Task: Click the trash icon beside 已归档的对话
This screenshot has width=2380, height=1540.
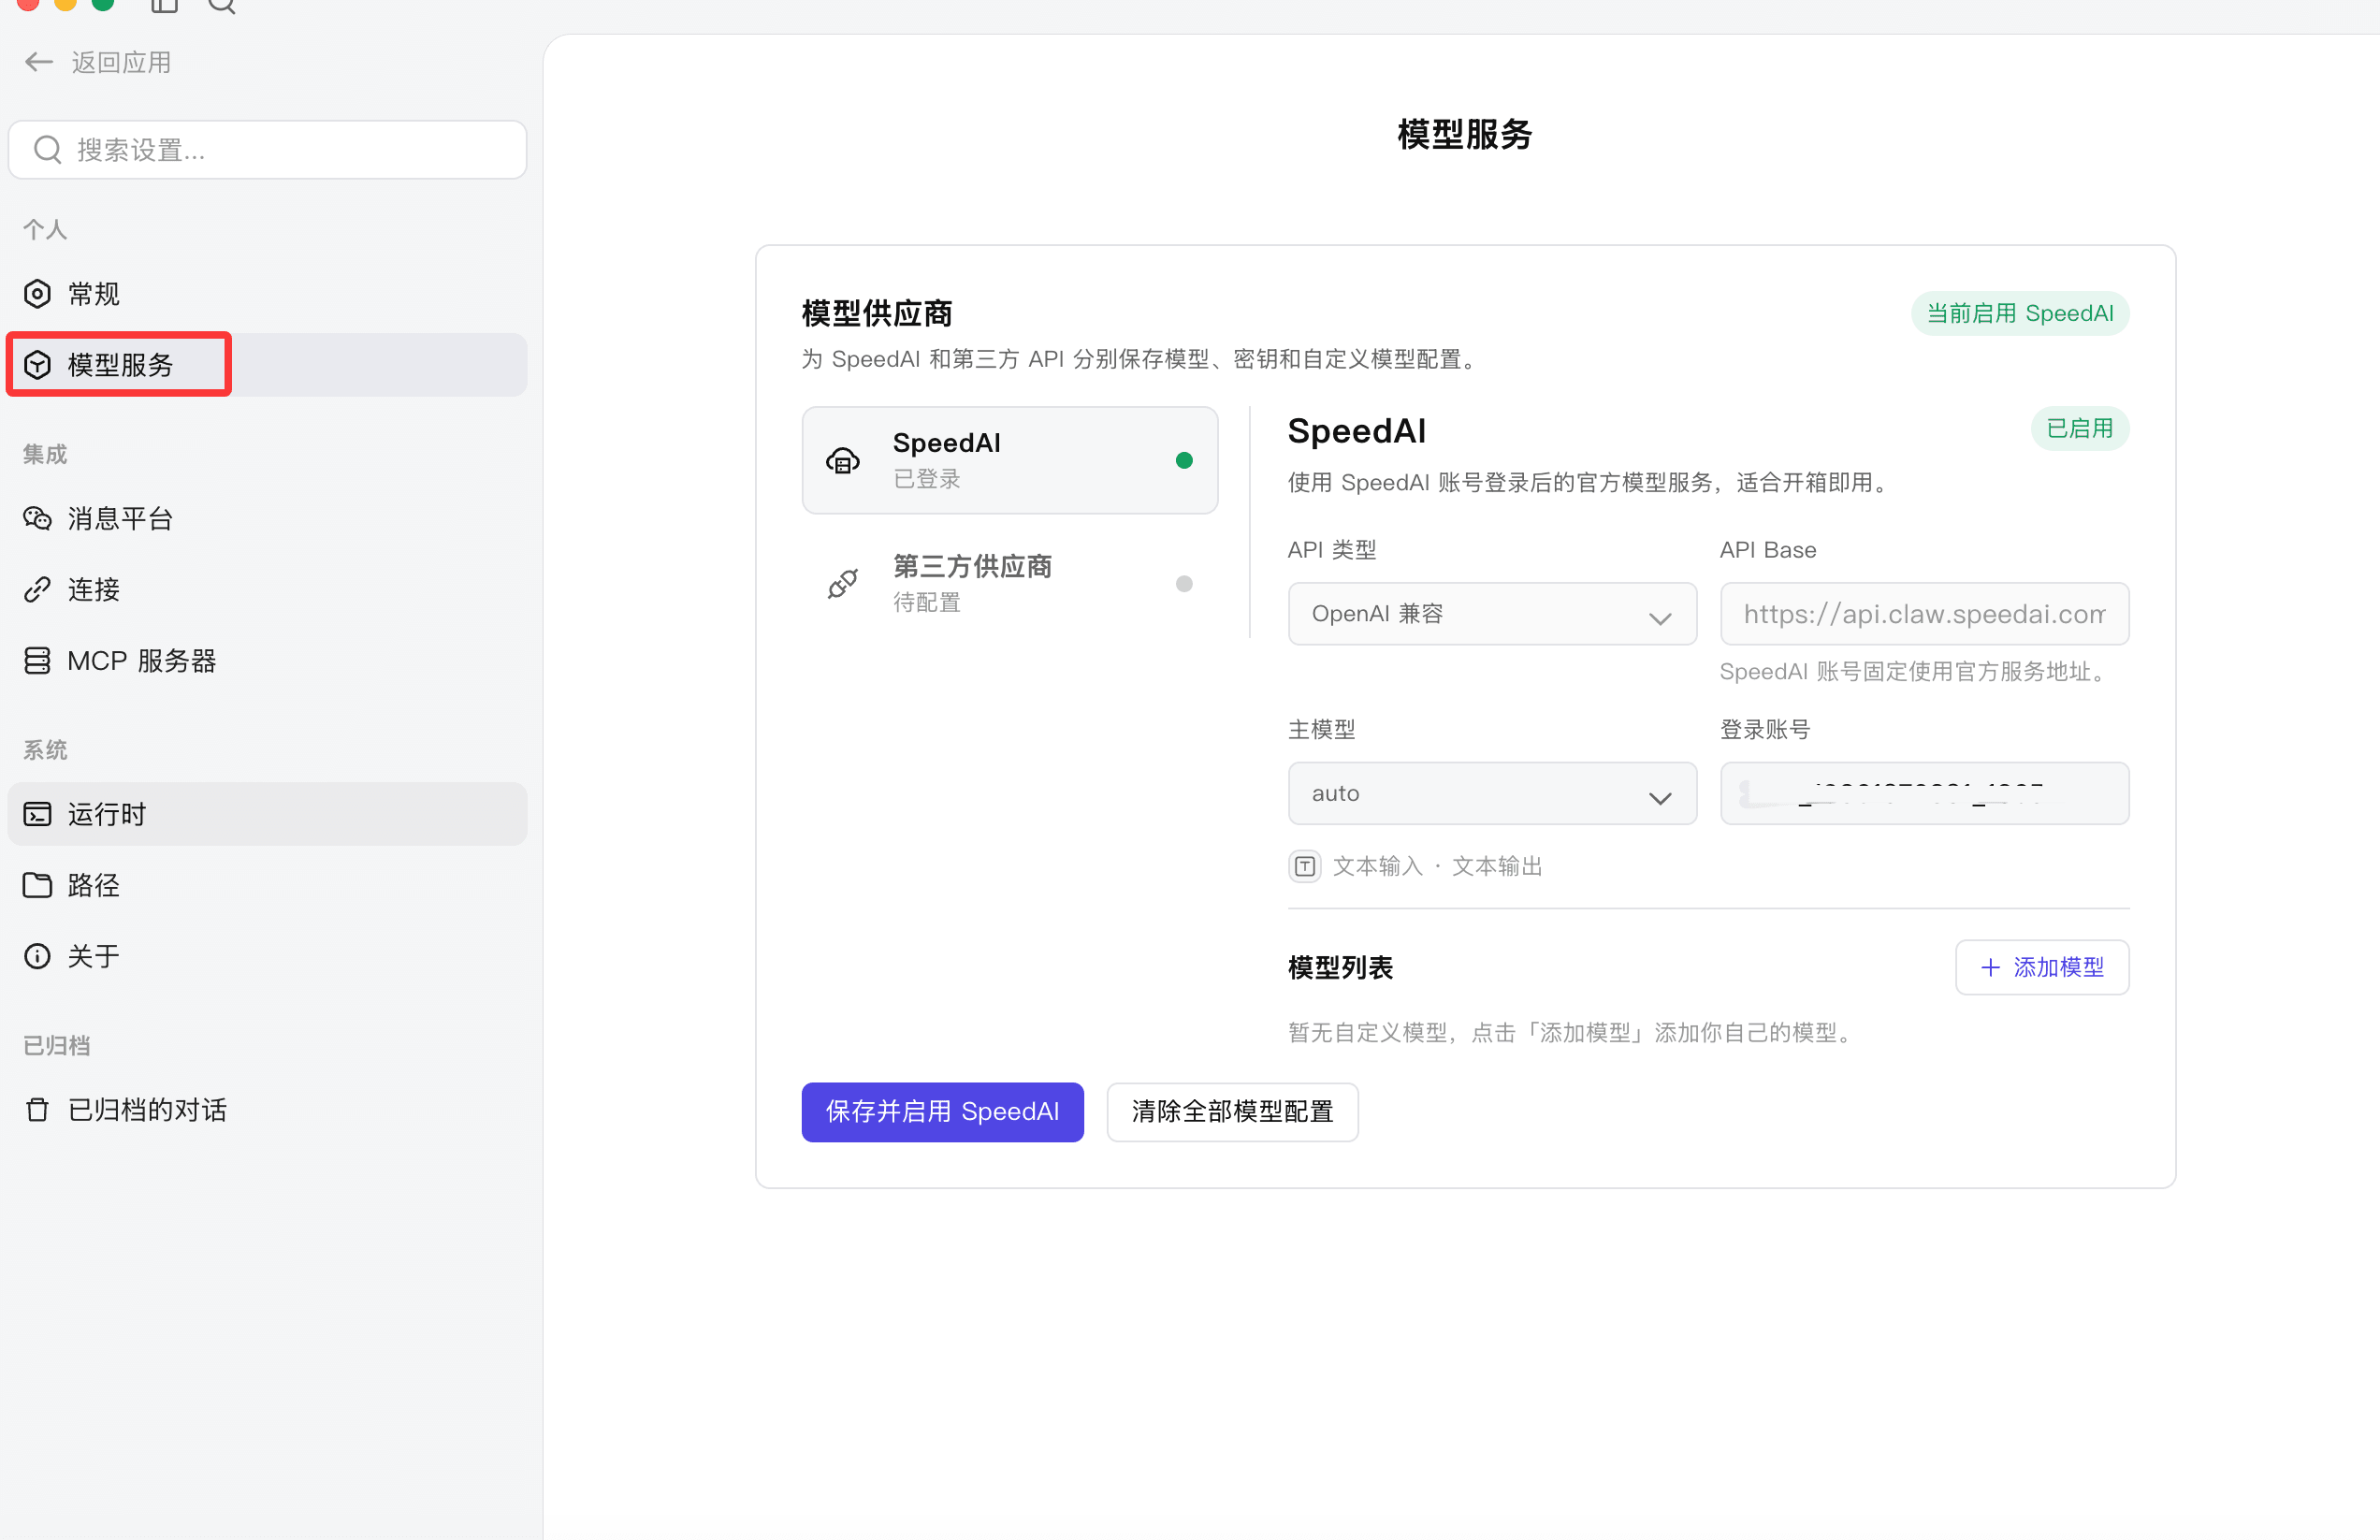Action: point(37,1109)
